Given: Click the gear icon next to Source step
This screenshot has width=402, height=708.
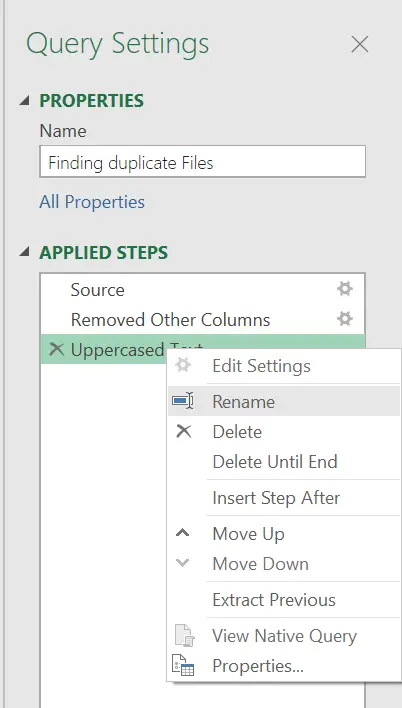Looking at the screenshot, I should (345, 289).
